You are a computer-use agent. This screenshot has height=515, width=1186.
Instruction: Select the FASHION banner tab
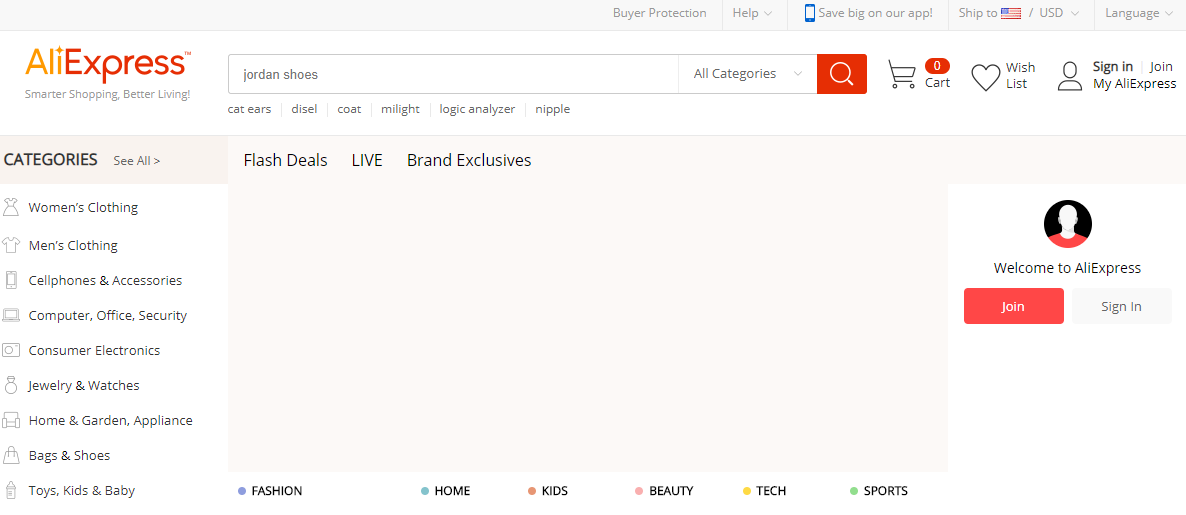[x=270, y=491]
